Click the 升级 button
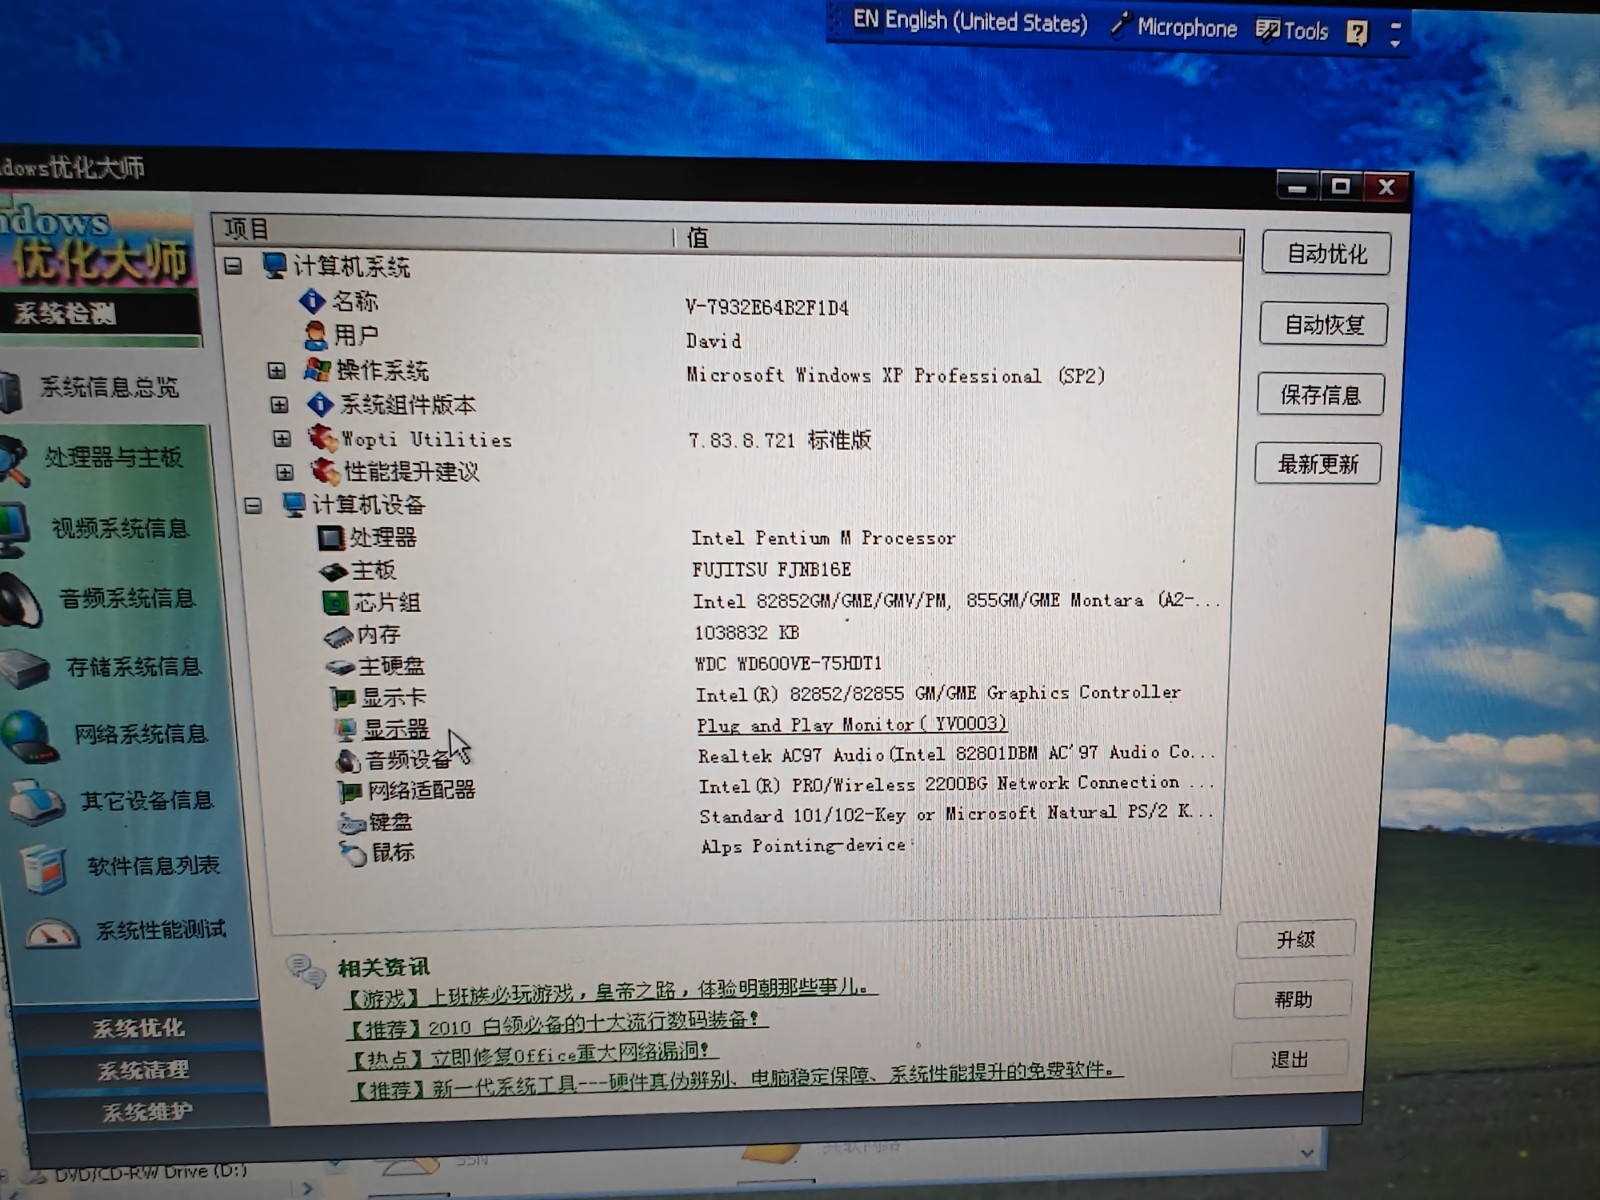1600x1200 pixels. [x=1296, y=940]
